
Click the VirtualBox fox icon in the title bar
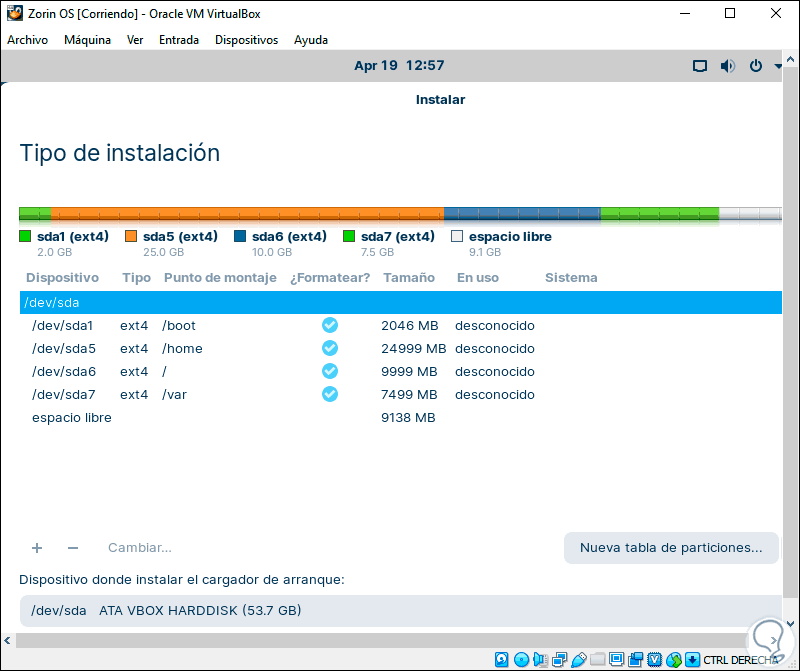pyautogui.click(x=15, y=13)
